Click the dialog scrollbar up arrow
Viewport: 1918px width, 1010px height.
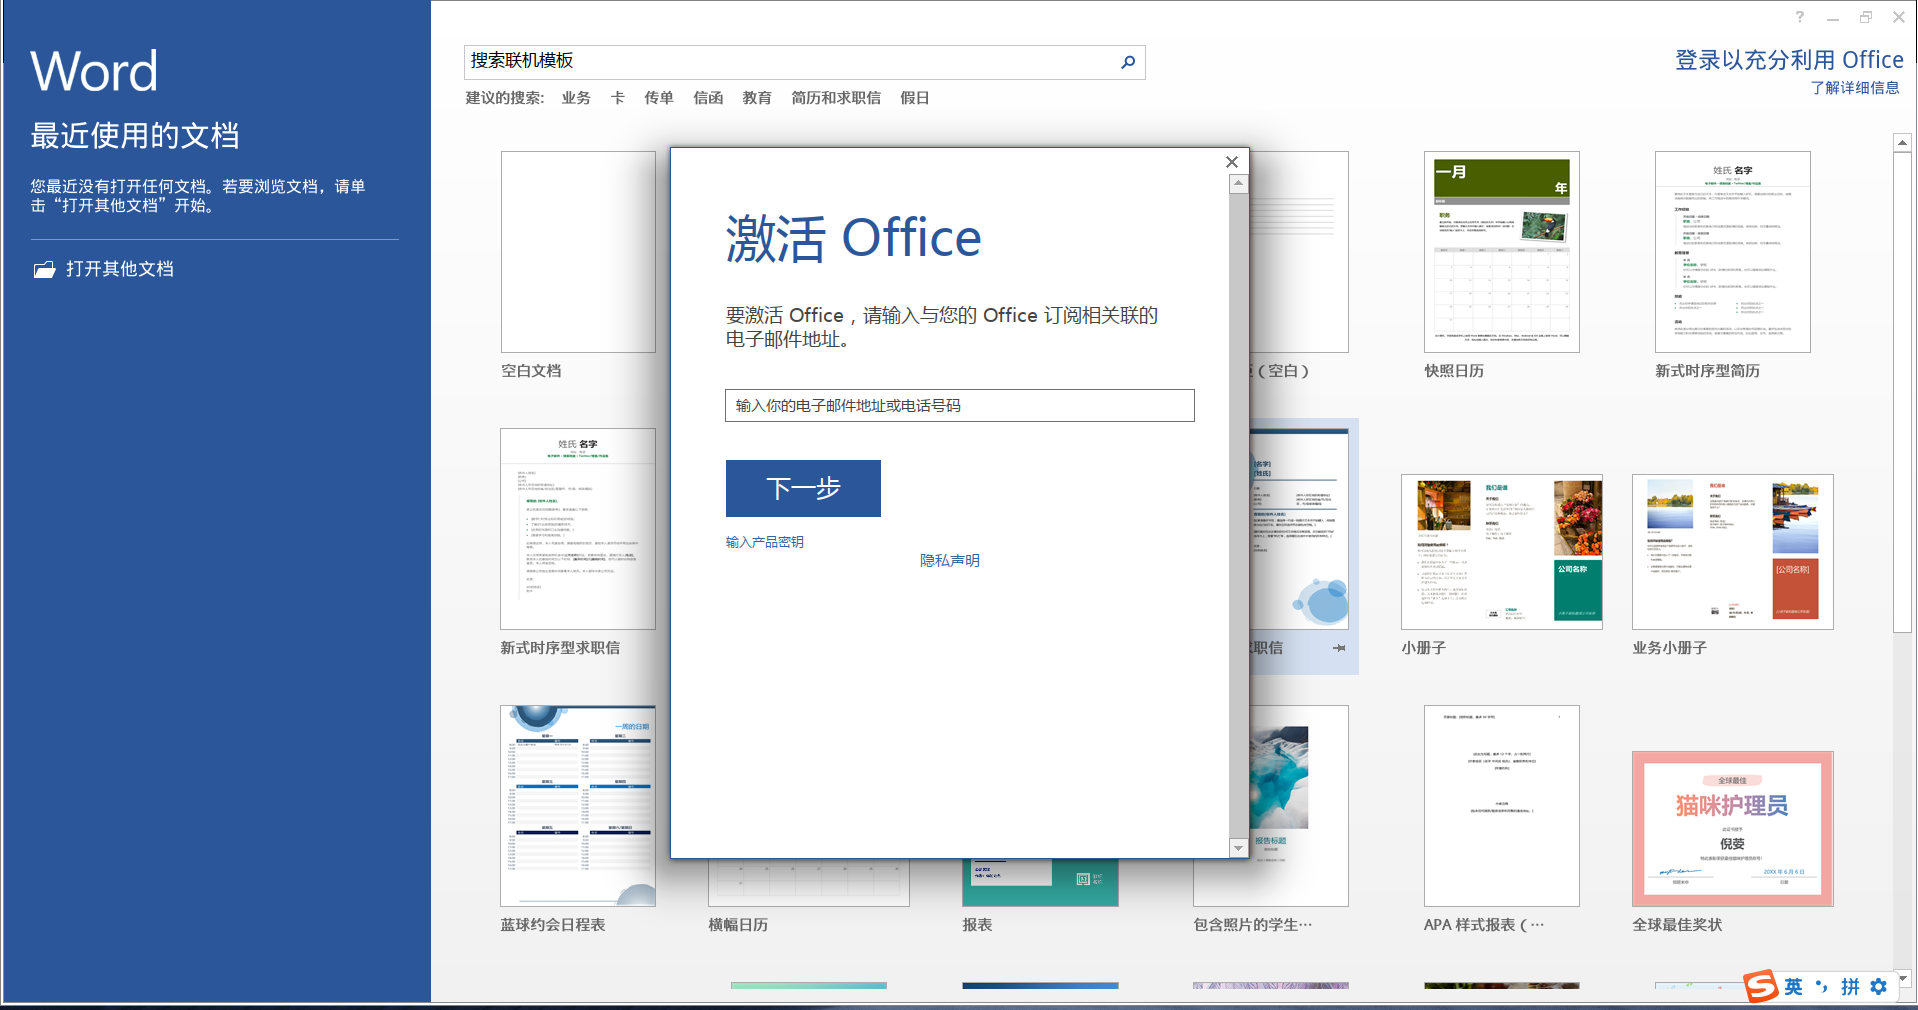pyautogui.click(x=1239, y=184)
